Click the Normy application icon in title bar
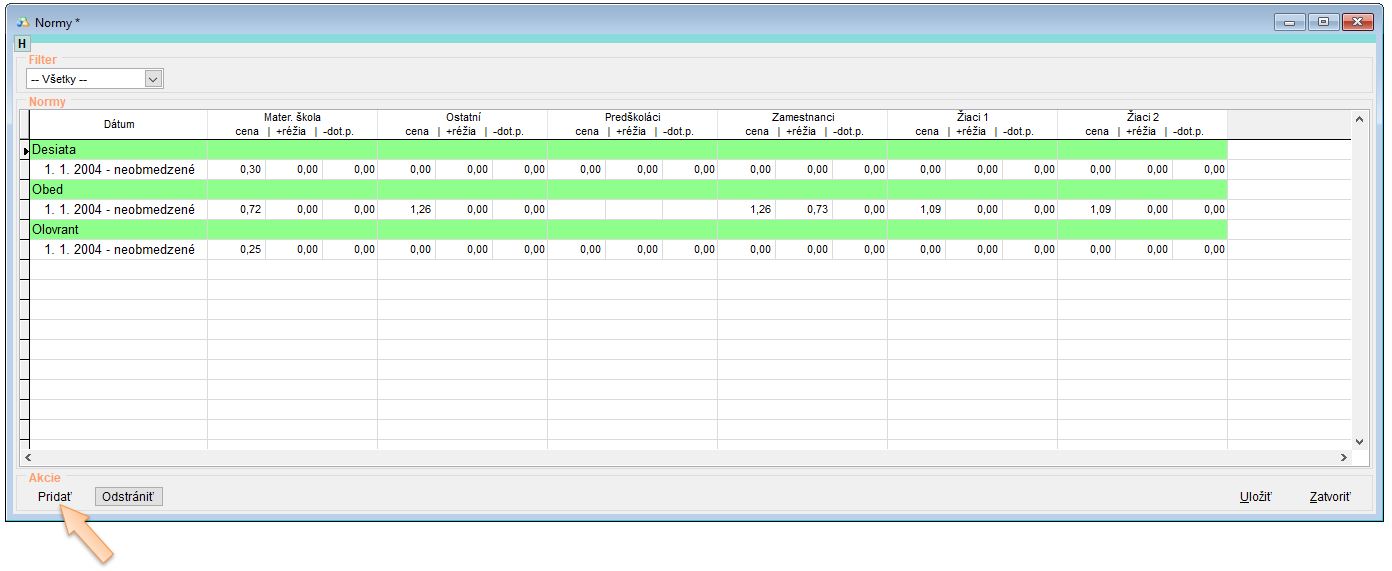The width and height of the screenshot is (1392, 571). (23, 22)
